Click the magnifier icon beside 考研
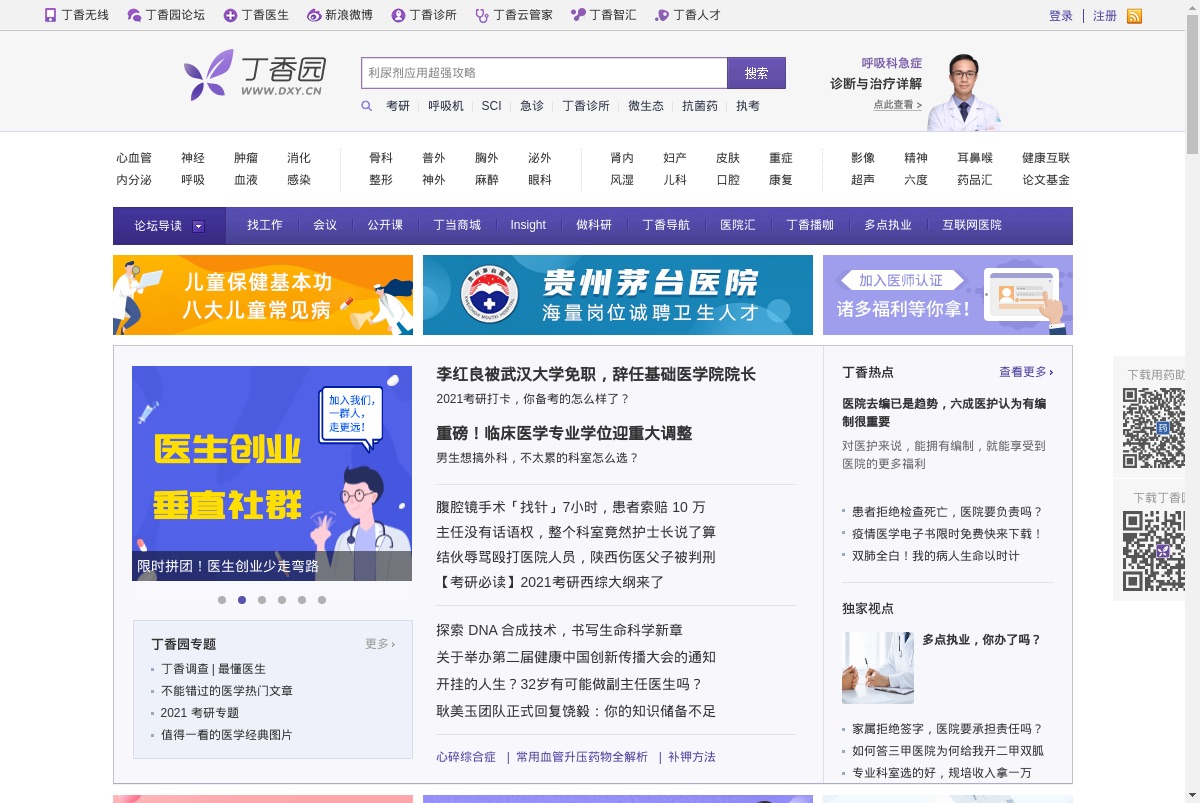The image size is (1200, 803). tap(367, 106)
